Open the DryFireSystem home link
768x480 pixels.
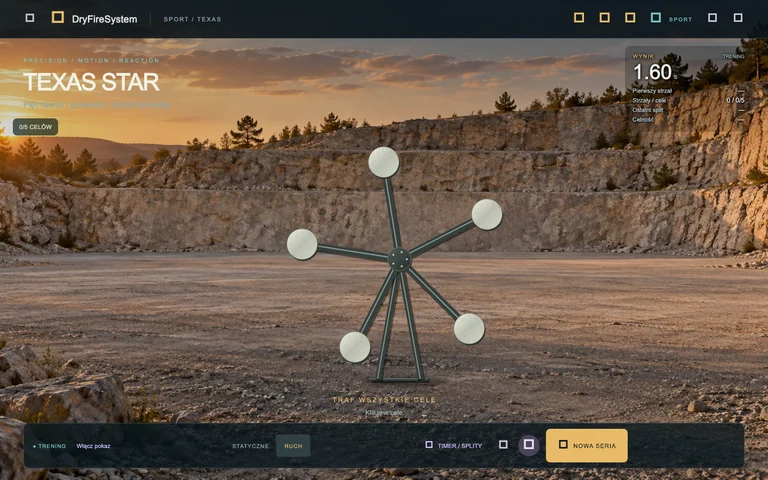coord(104,19)
